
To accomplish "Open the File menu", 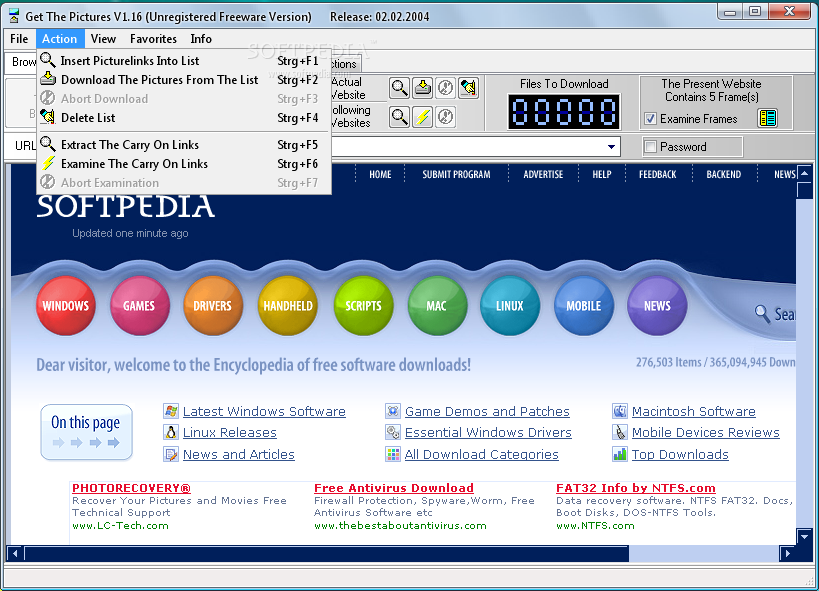I will (19, 39).
